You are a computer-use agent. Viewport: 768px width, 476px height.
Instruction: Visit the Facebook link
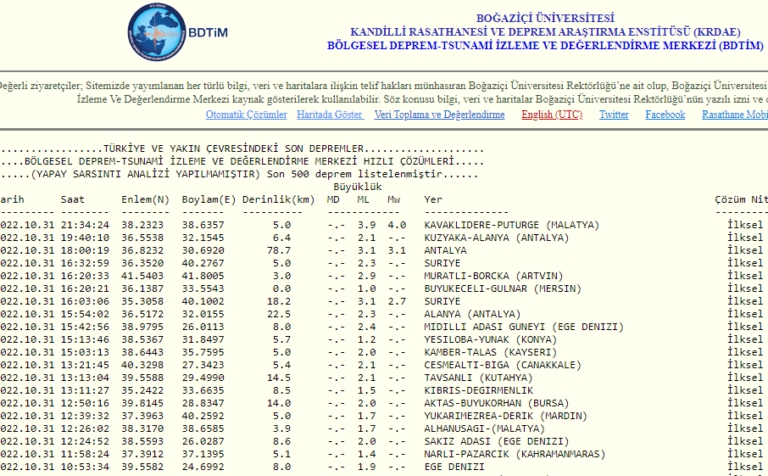coord(665,115)
